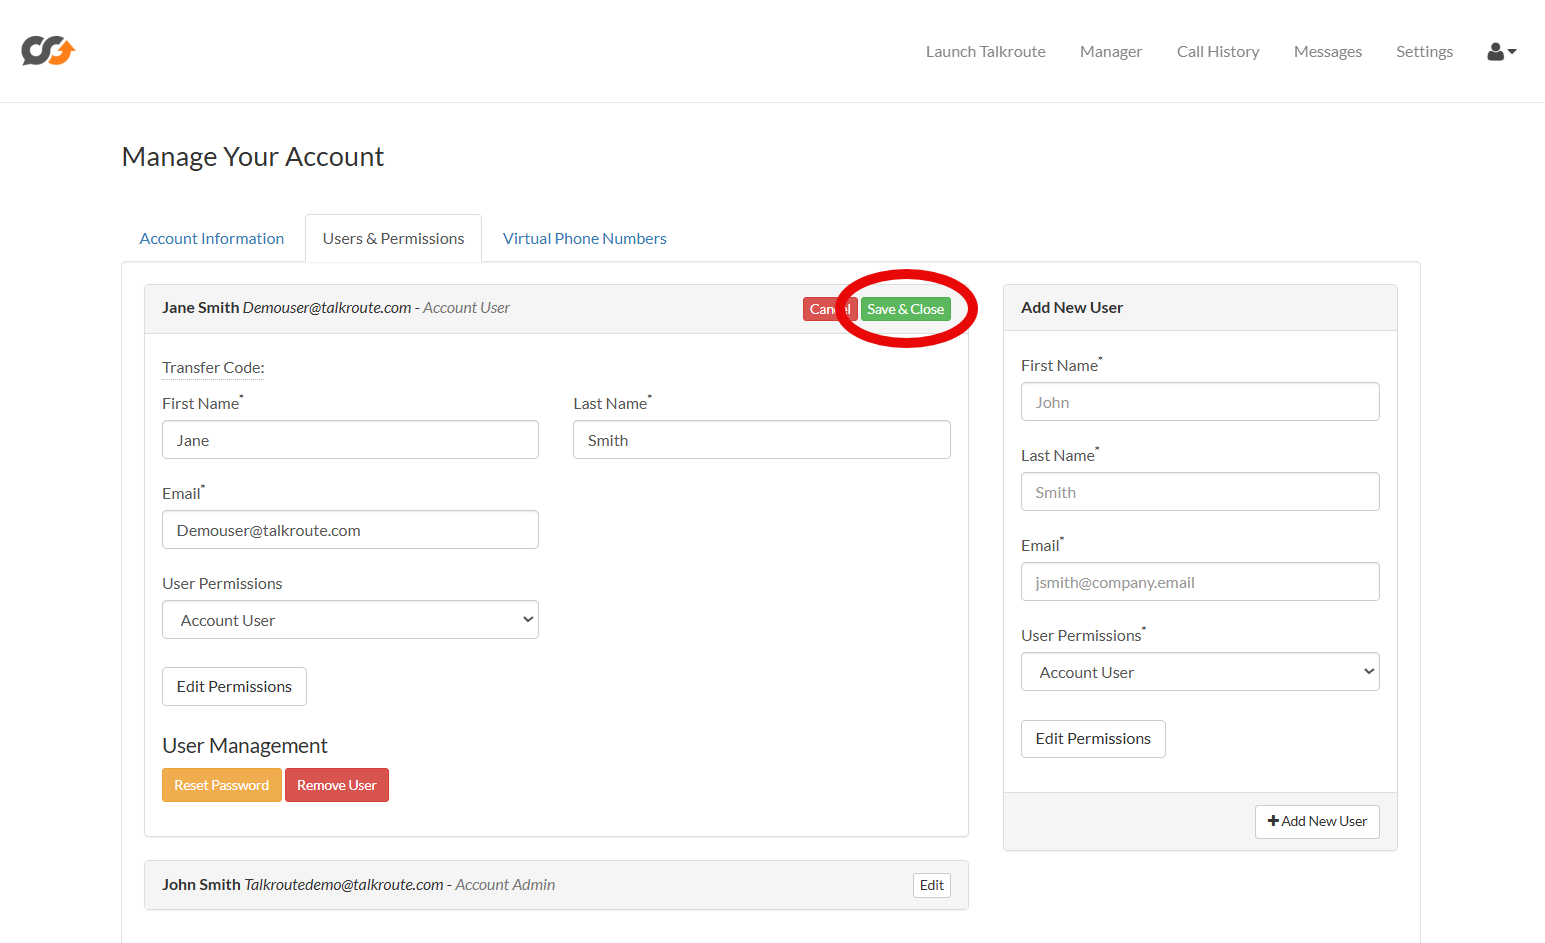
Task: Edit John Smith's account entry
Action: click(x=931, y=885)
